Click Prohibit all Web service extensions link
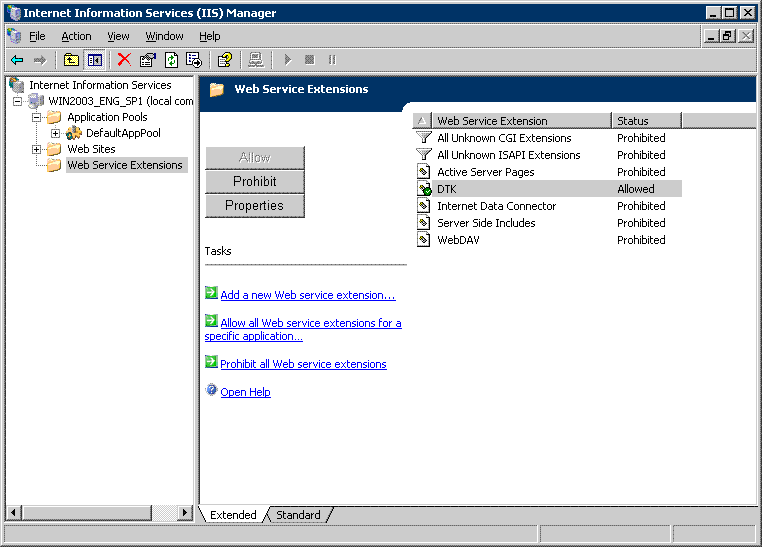The image size is (762, 547). pos(303,364)
